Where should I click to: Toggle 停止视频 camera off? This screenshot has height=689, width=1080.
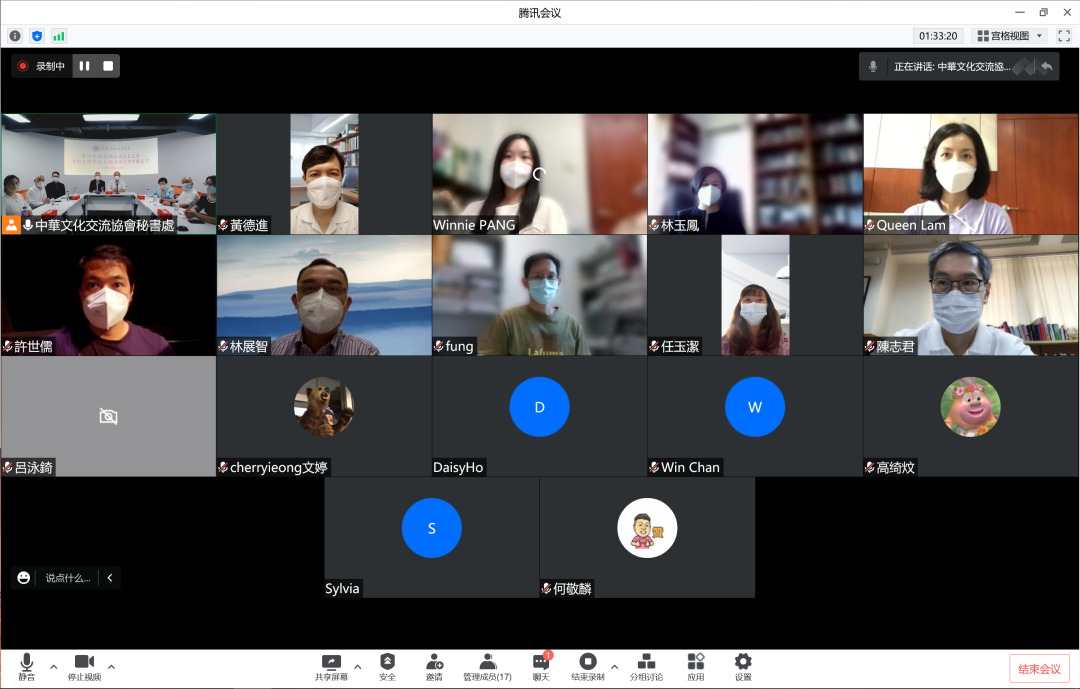click(84, 666)
